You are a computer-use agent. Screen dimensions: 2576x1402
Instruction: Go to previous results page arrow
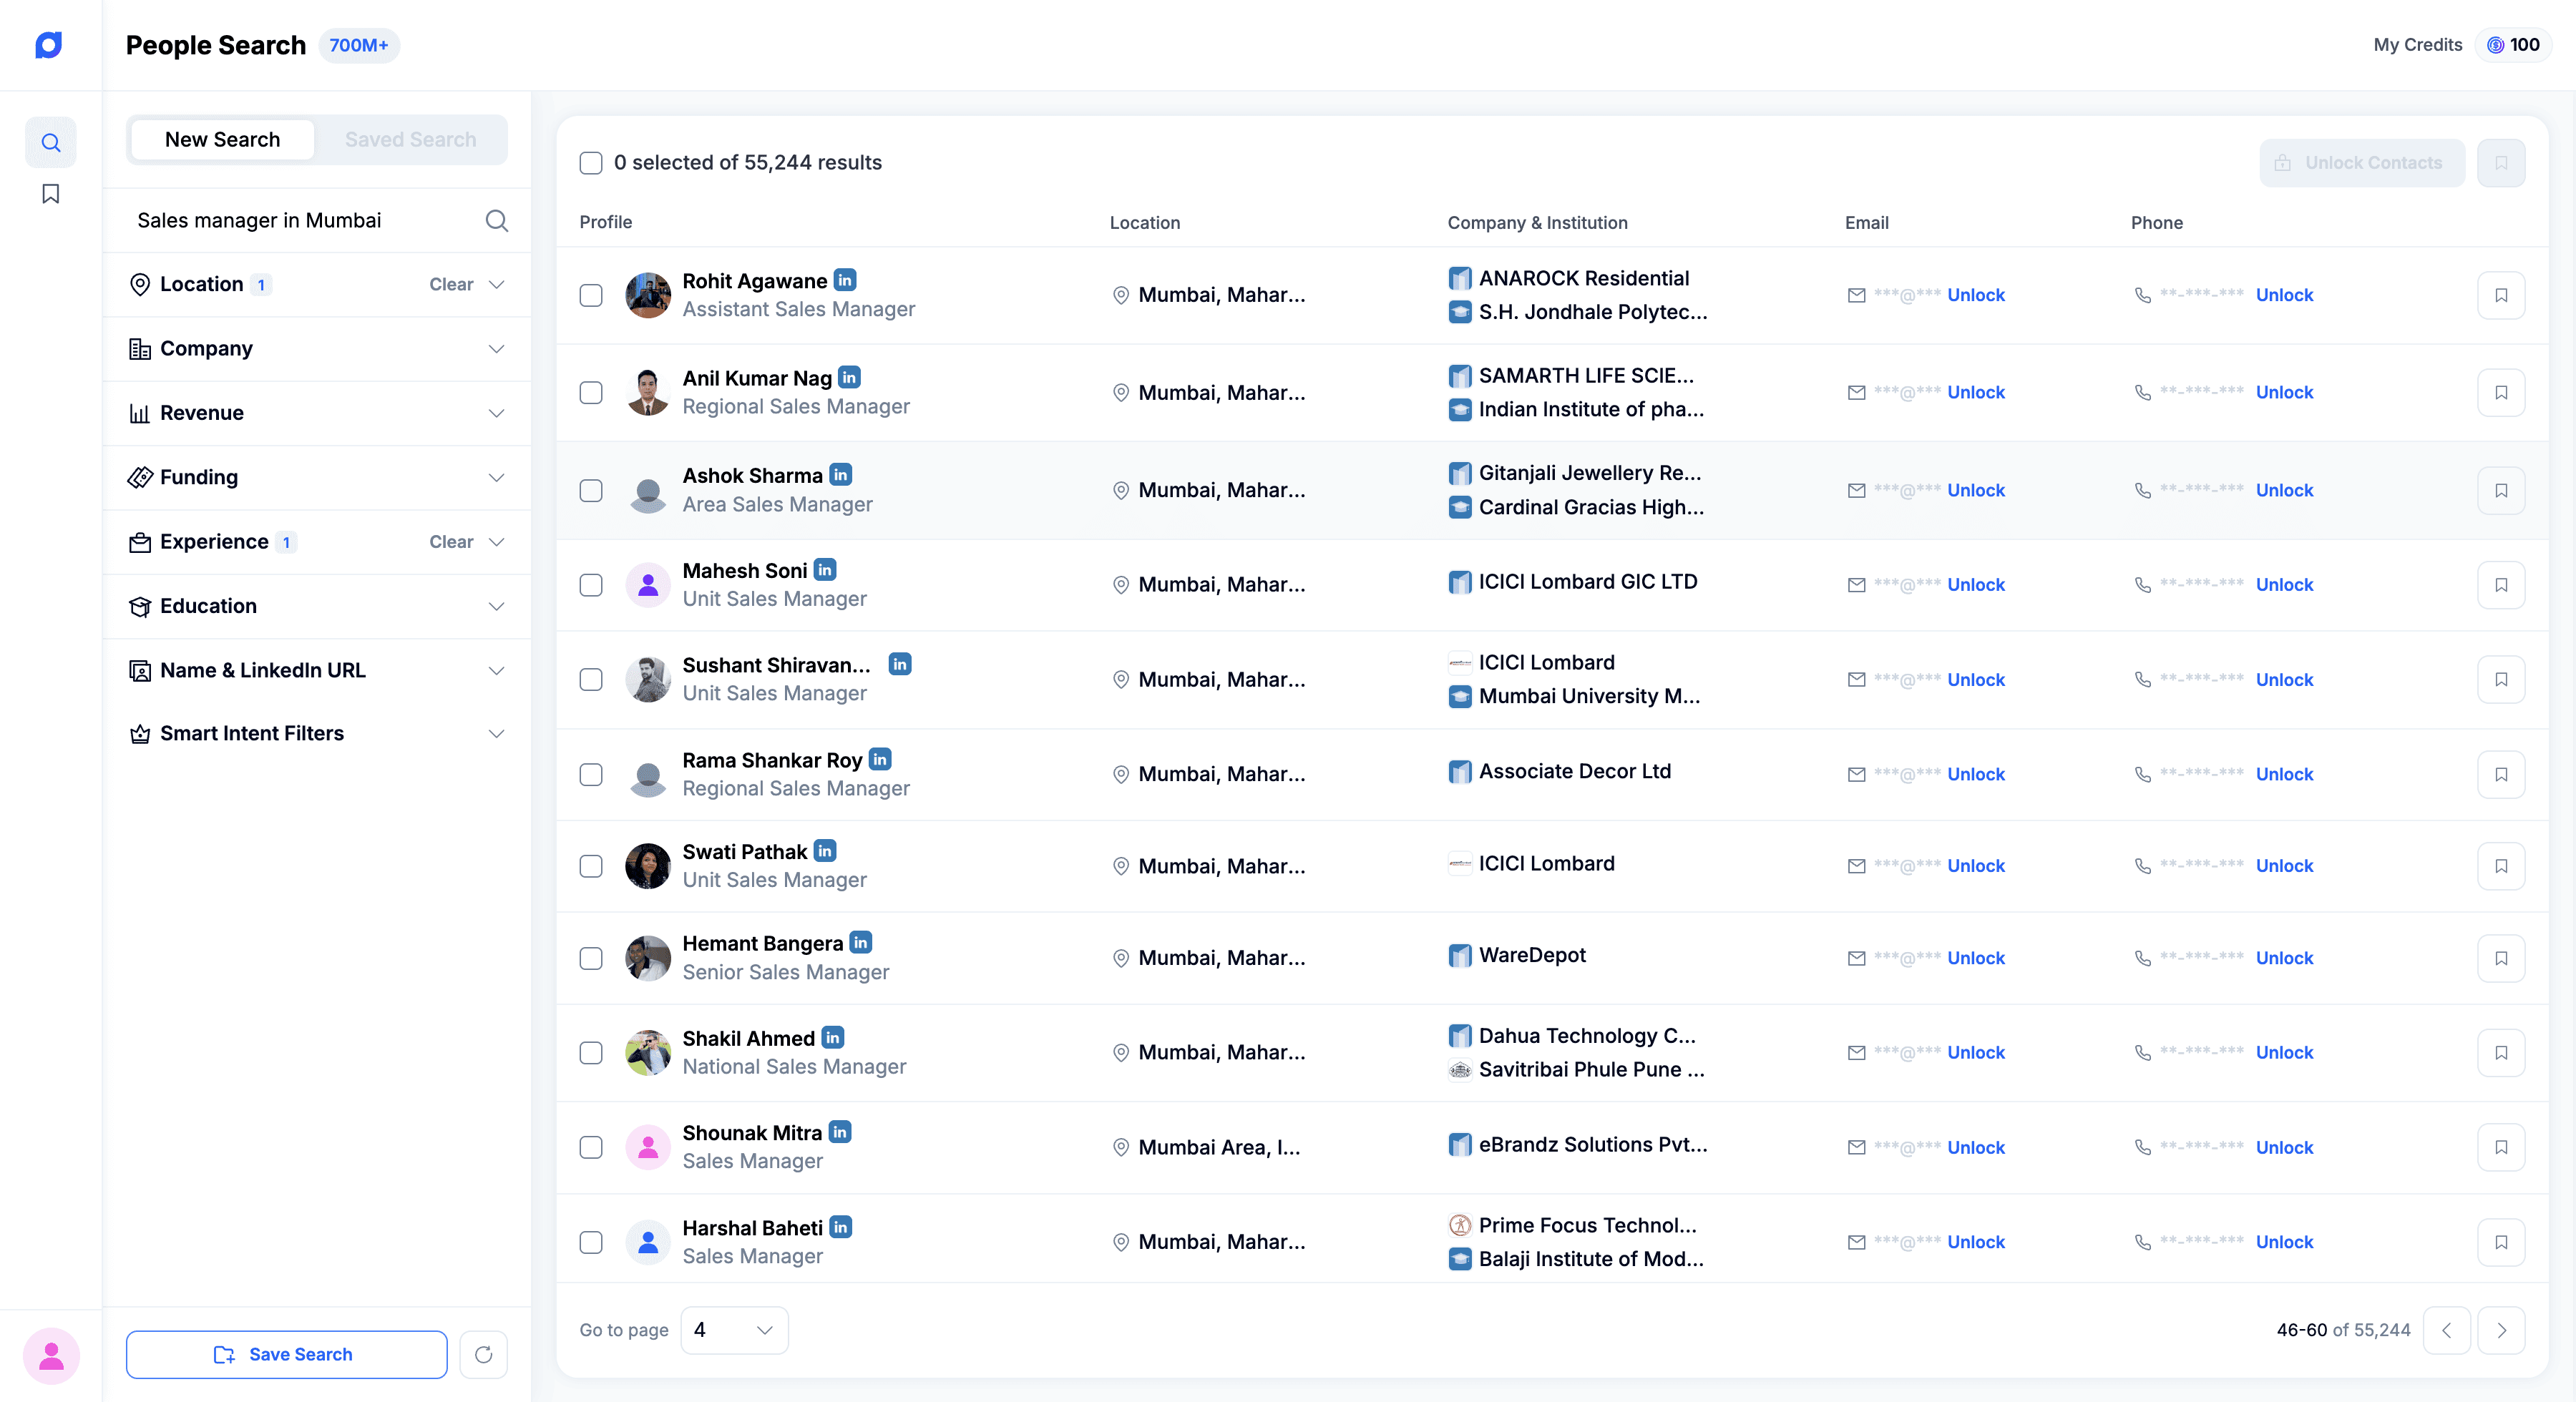2446,1330
